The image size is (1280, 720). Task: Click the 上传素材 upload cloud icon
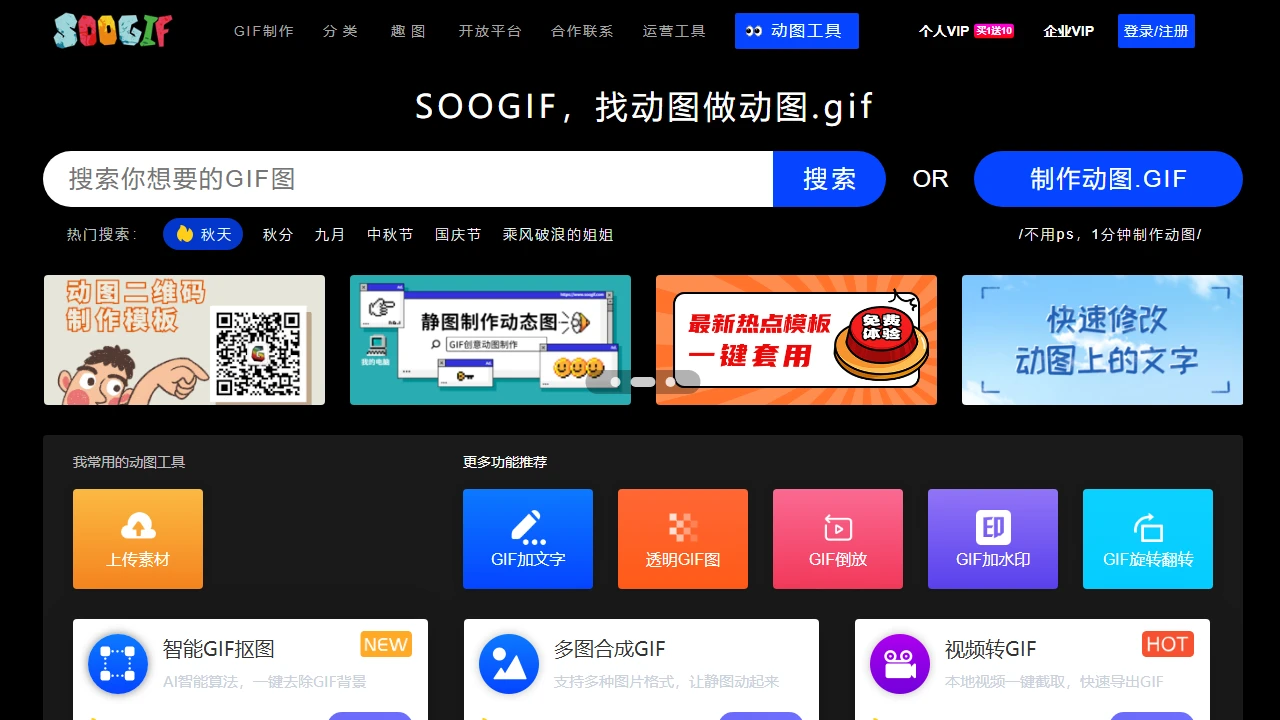pyautogui.click(x=138, y=525)
